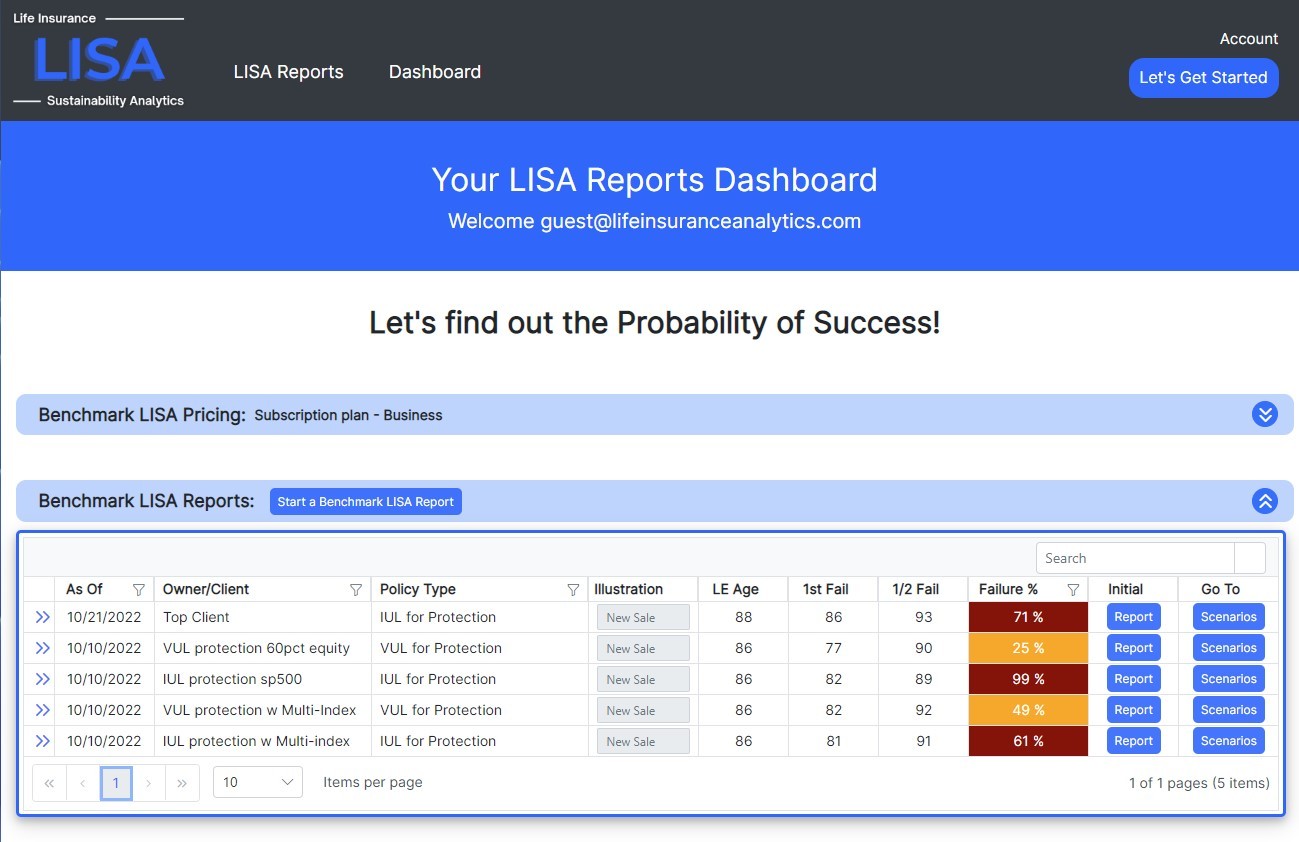Focus the Search input field
This screenshot has height=842, width=1299.
point(1135,558)
